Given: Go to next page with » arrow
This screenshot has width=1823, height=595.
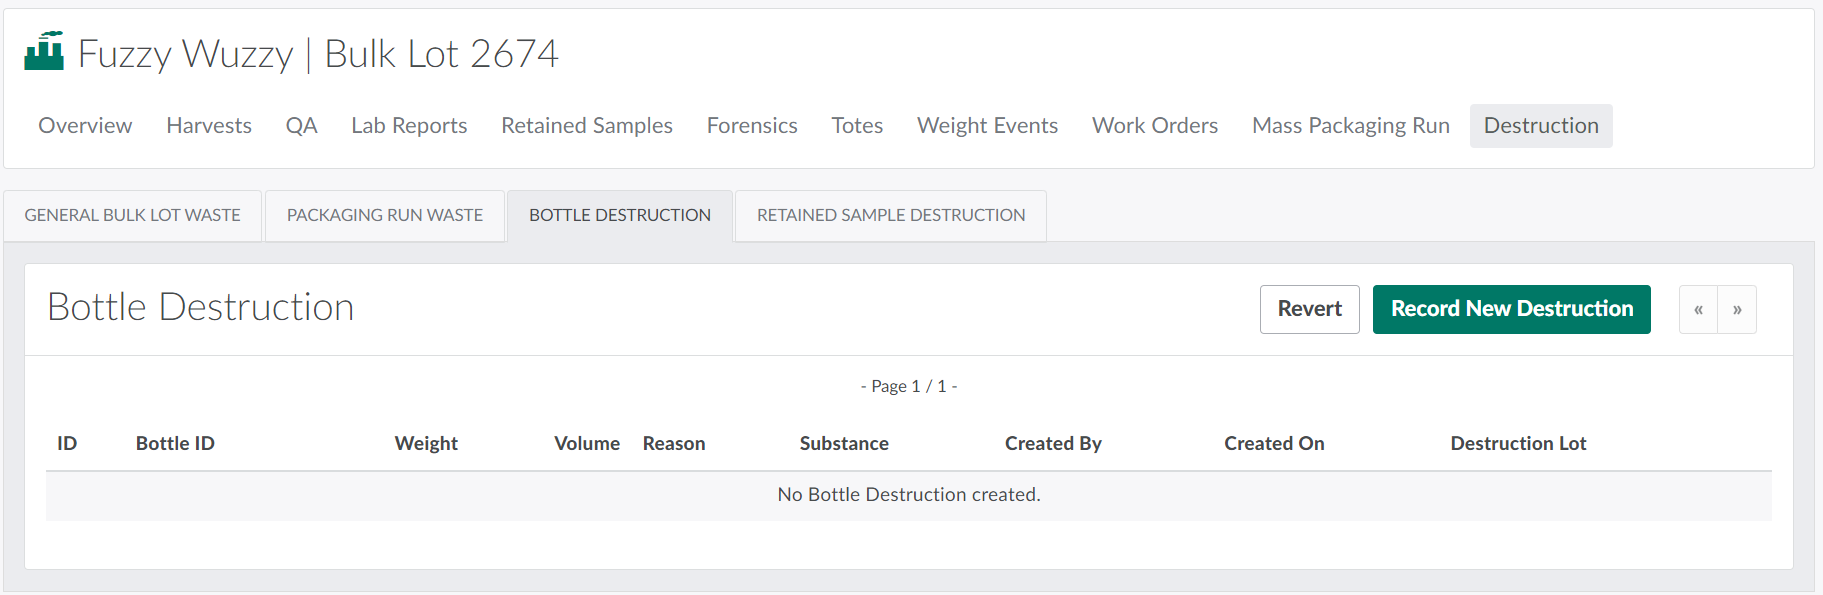Looking at the screenshot, I should (1737, 310).
